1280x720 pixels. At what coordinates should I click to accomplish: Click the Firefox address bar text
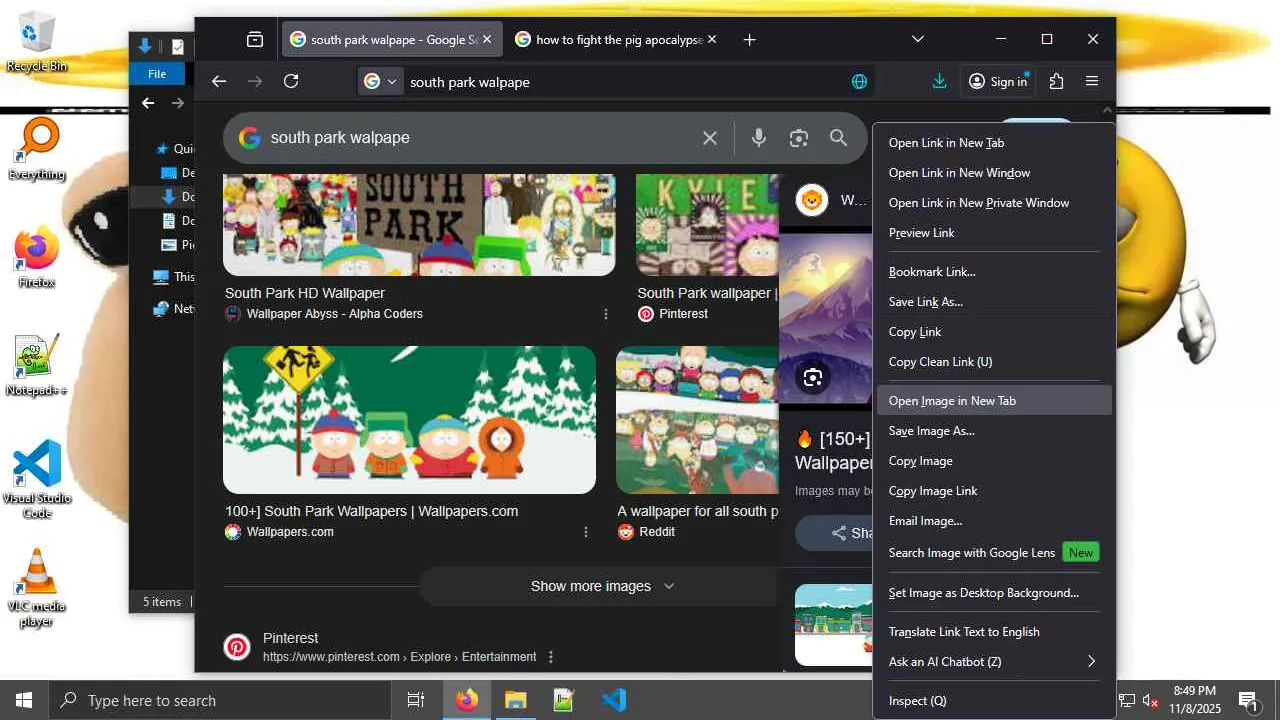click(470, 82)
